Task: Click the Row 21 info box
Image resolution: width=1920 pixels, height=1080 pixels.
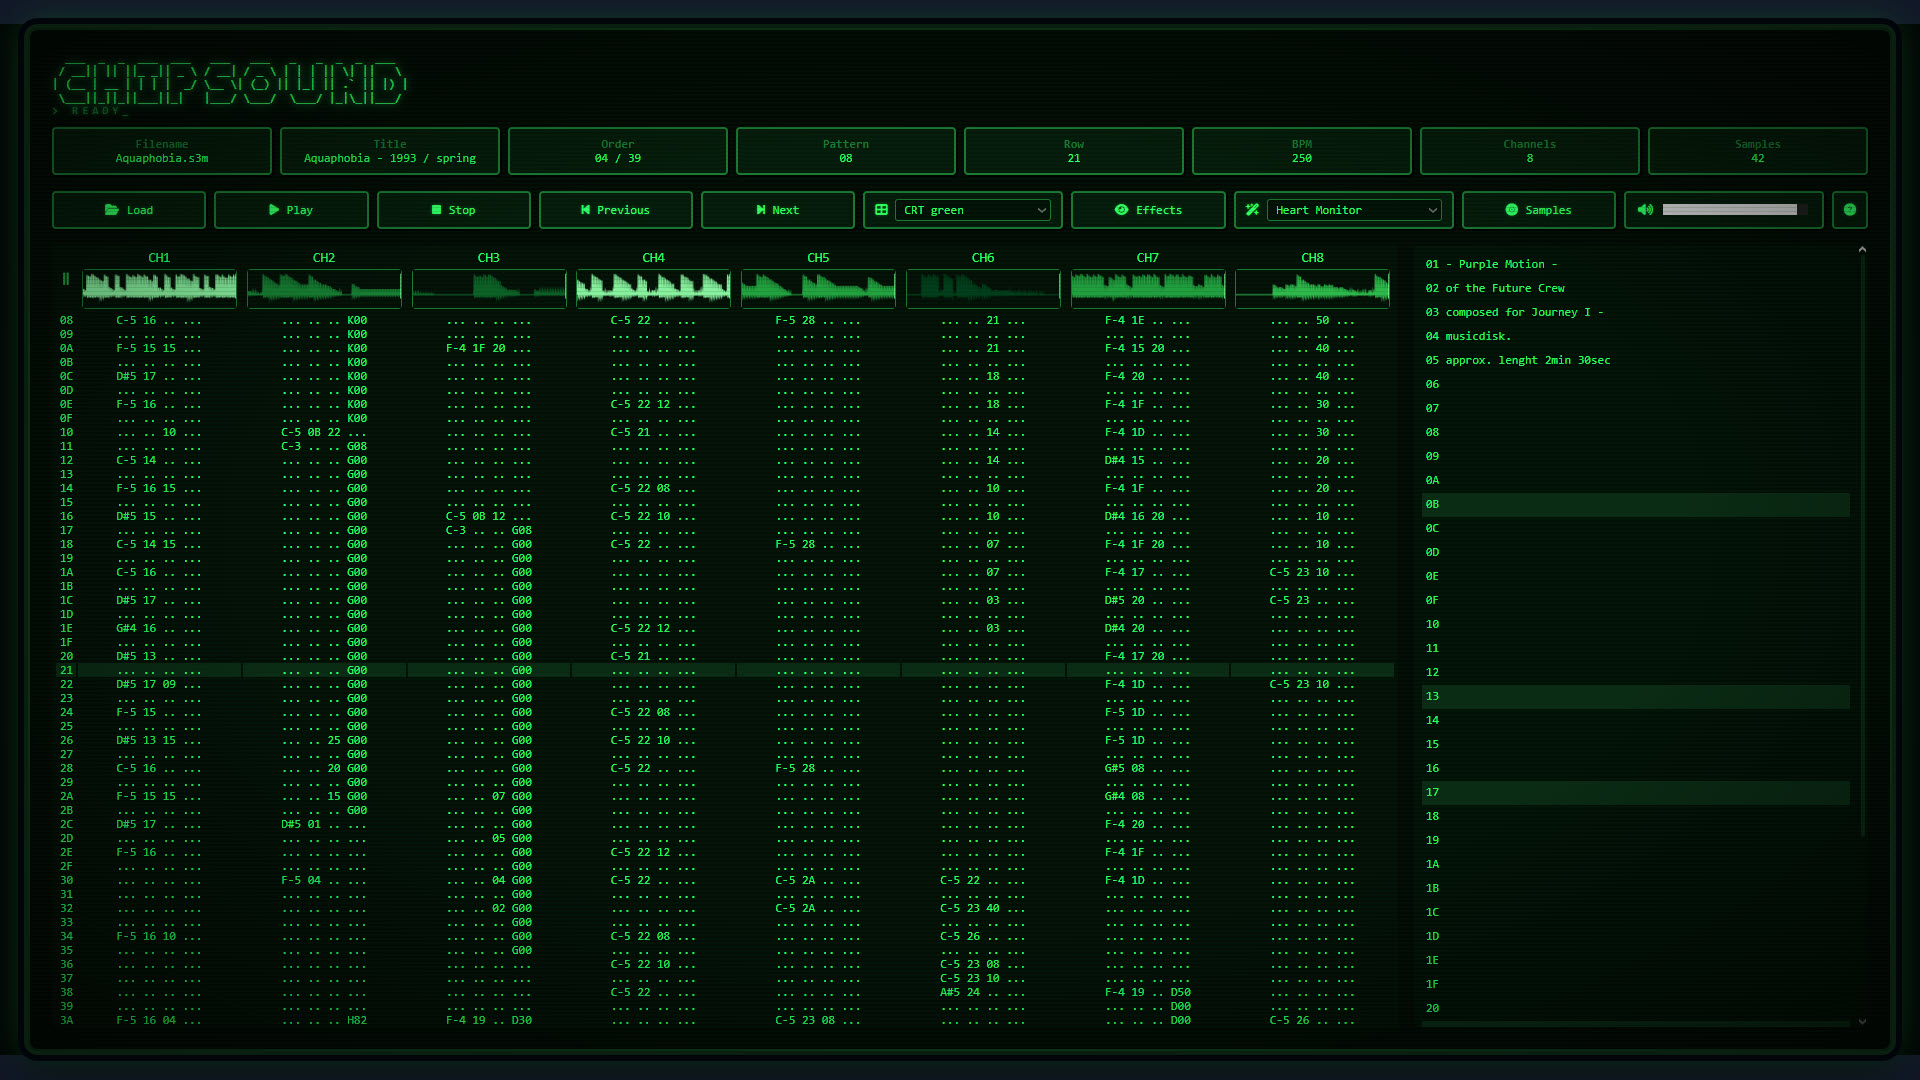Action: point(1074,151)
